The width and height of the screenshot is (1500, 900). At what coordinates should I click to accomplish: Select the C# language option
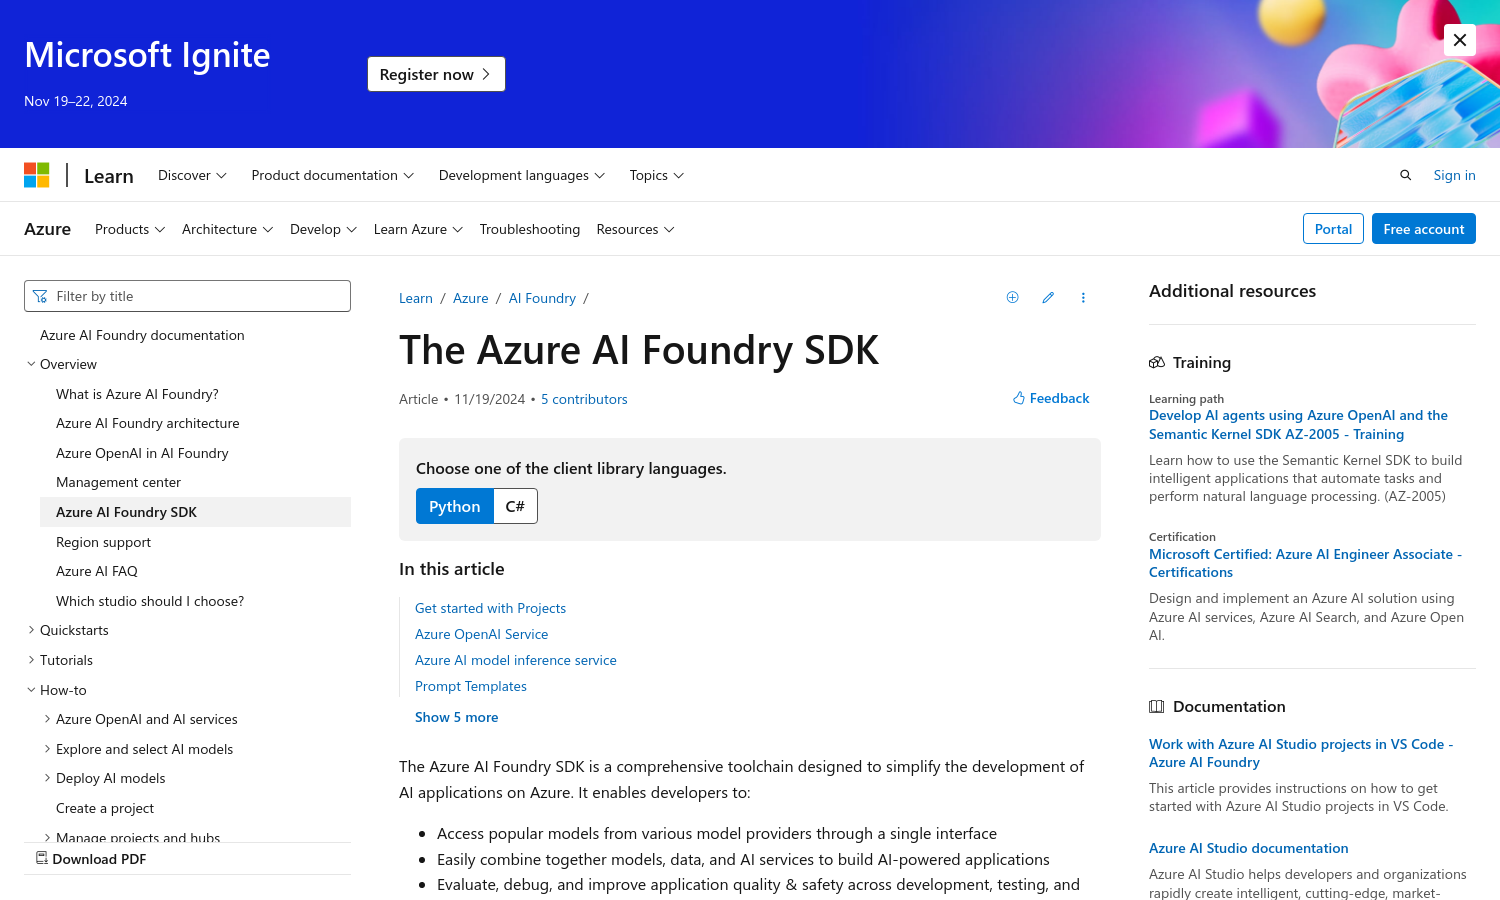point(515,506)
